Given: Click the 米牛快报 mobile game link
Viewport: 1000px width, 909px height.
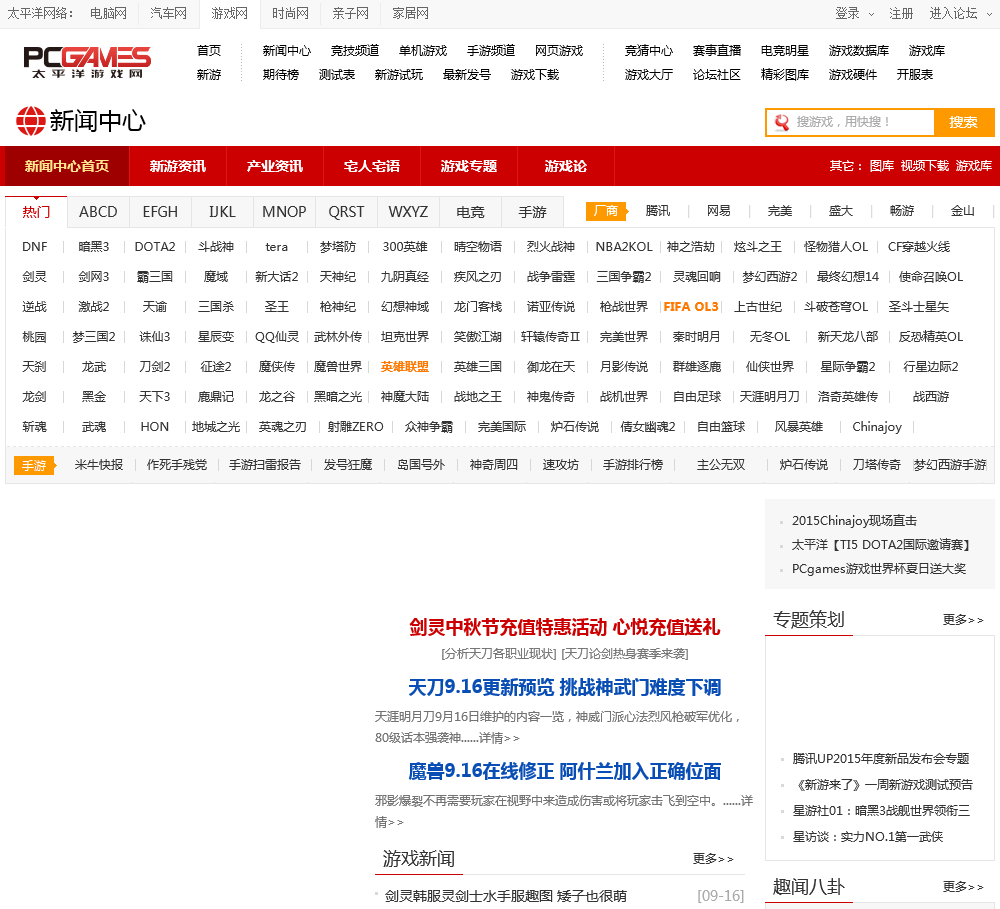Looking at the screenshot, I should click(x=99, y=465).
